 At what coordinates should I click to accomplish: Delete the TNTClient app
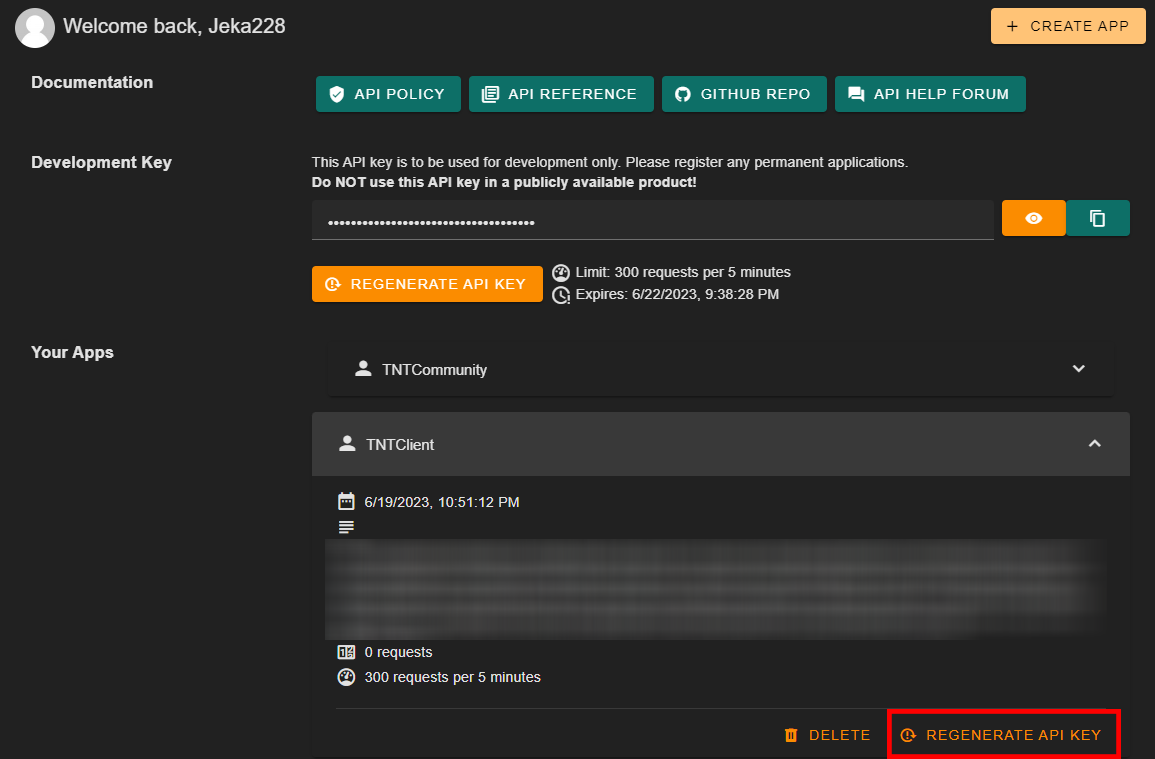827,735
